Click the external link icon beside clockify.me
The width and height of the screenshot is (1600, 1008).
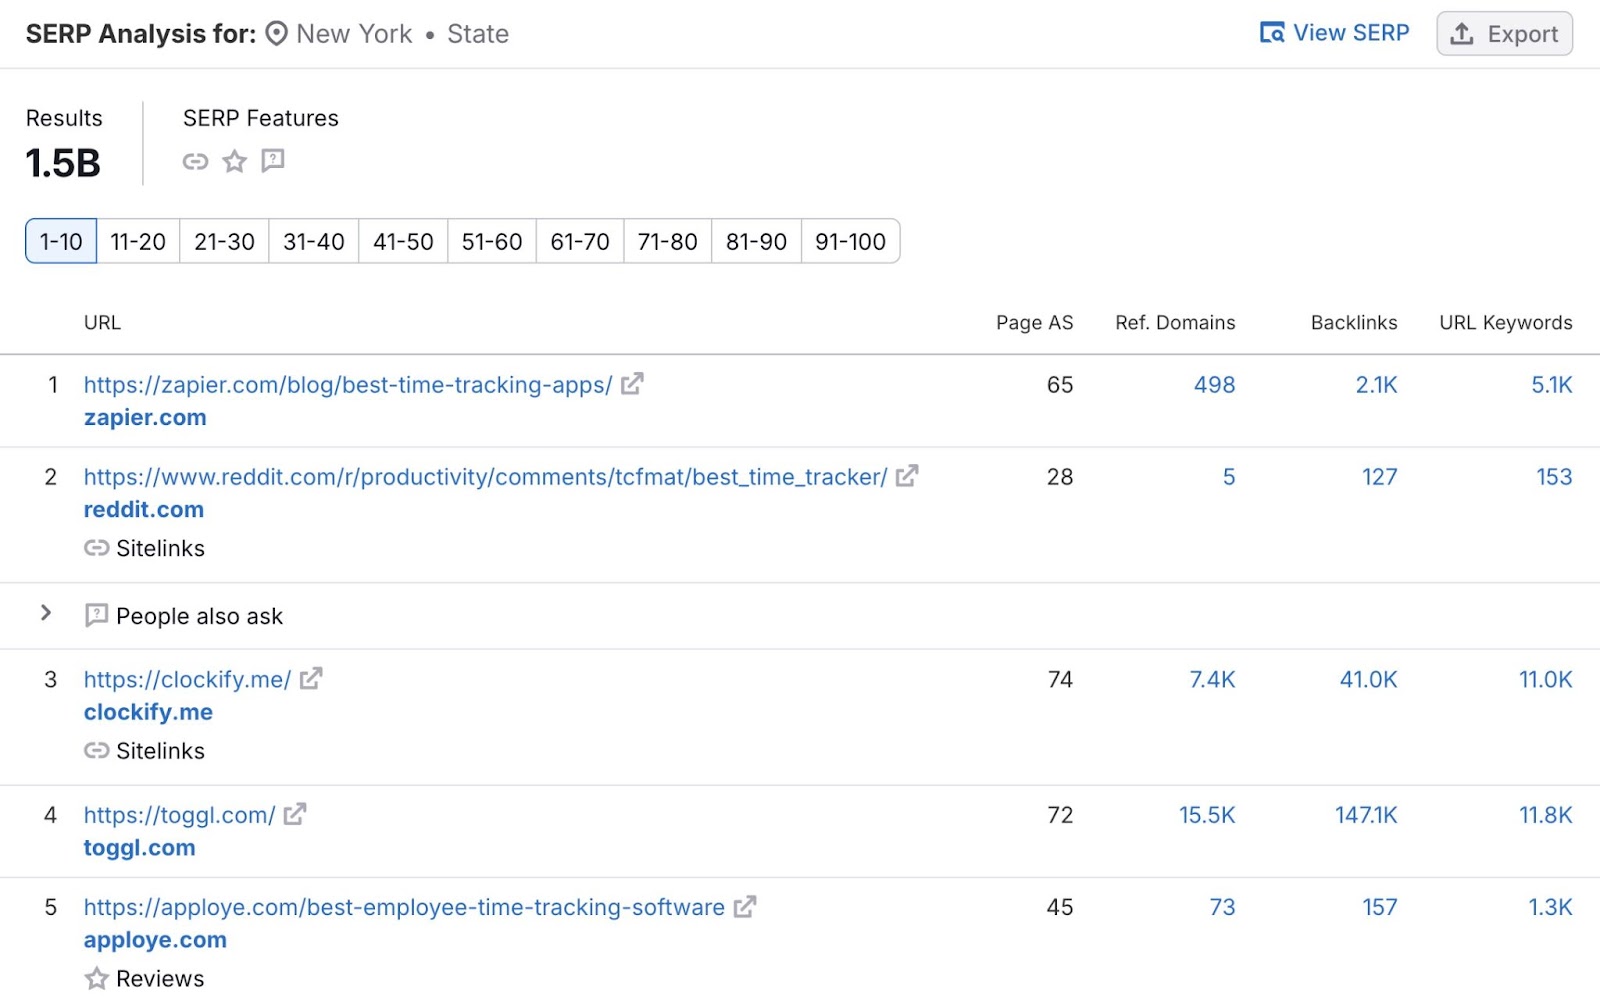tap(312, 678)
